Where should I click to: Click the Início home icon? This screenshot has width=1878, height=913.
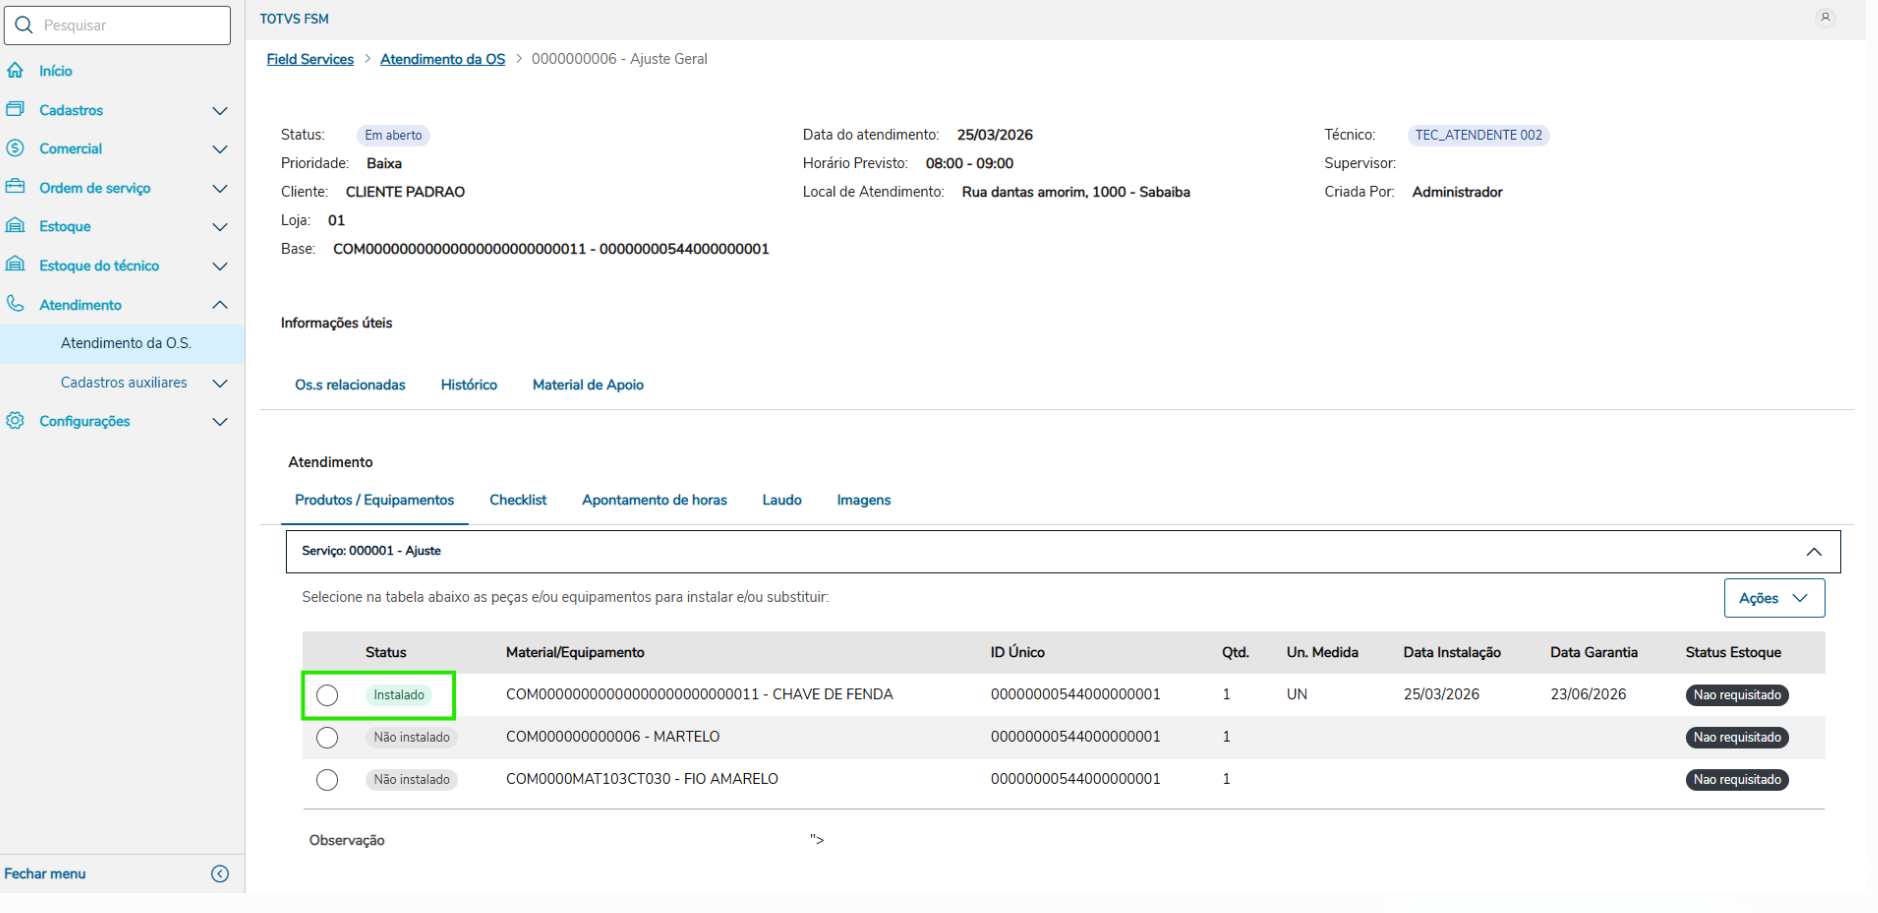pos(15,70)
